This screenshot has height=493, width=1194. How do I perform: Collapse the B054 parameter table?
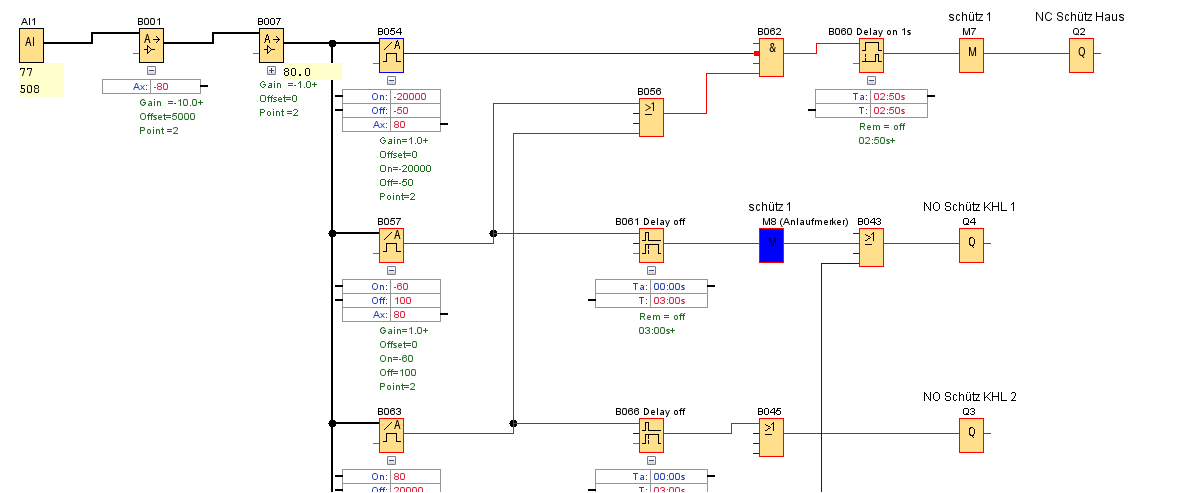[391, 81]
